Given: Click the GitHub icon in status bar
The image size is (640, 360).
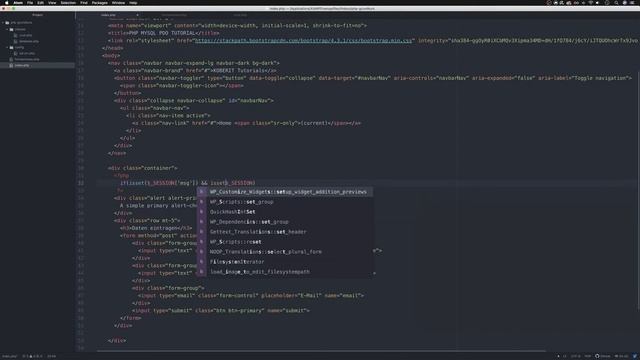Looking at the screenshot, I should point(597,356).
